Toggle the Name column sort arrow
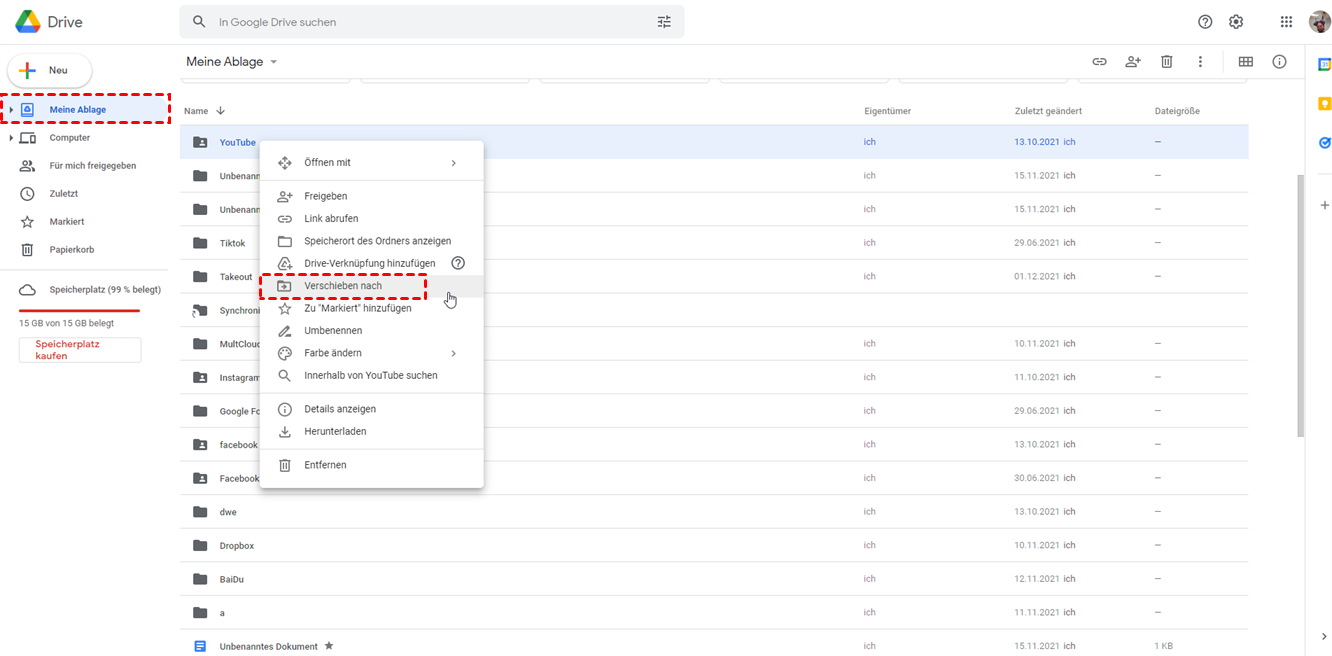The image size is (1332, 656). [221, 111]
